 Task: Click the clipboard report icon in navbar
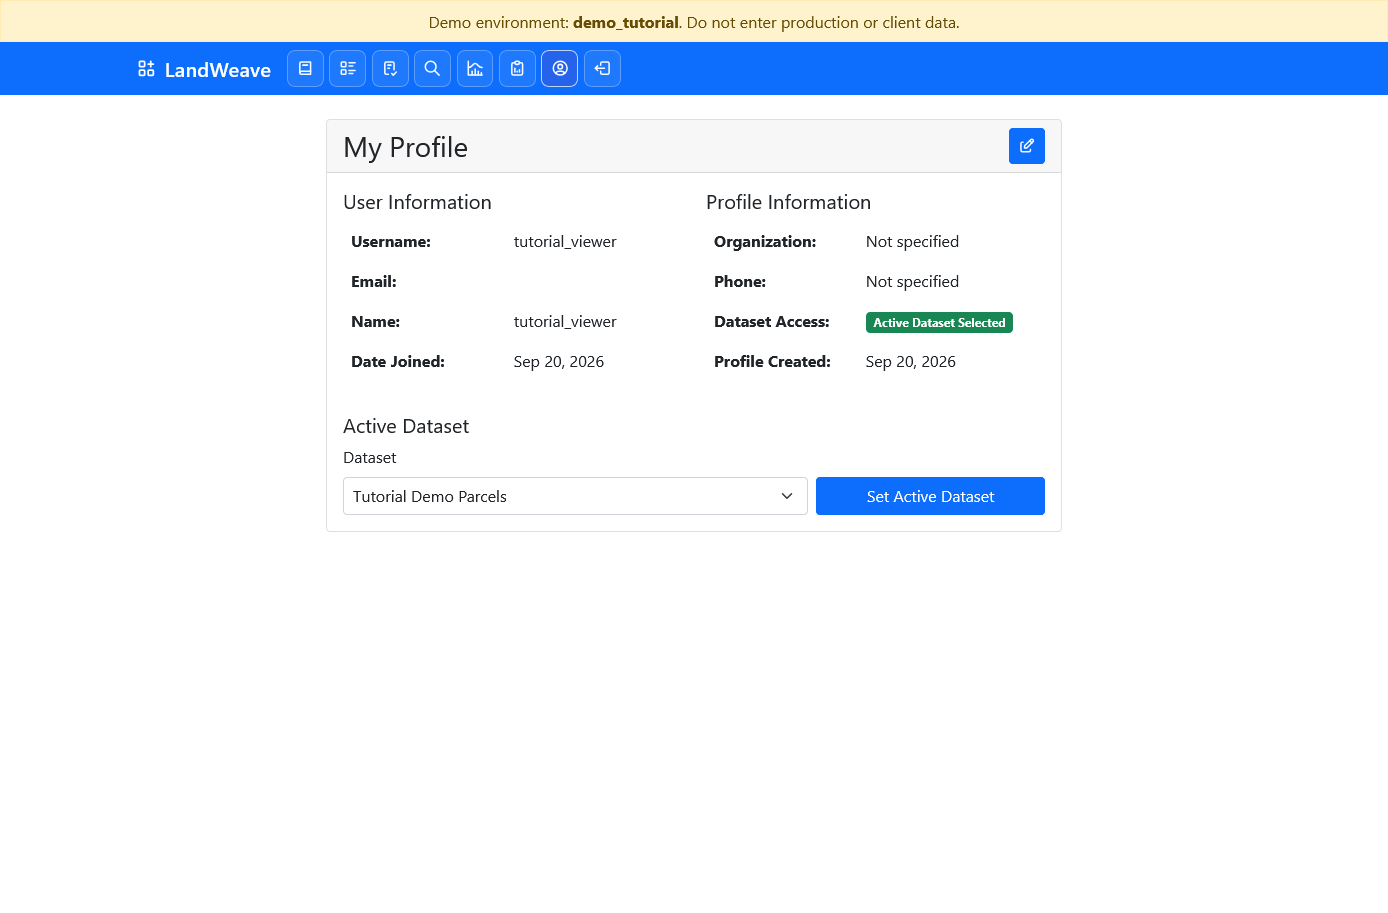coord(517,69)
